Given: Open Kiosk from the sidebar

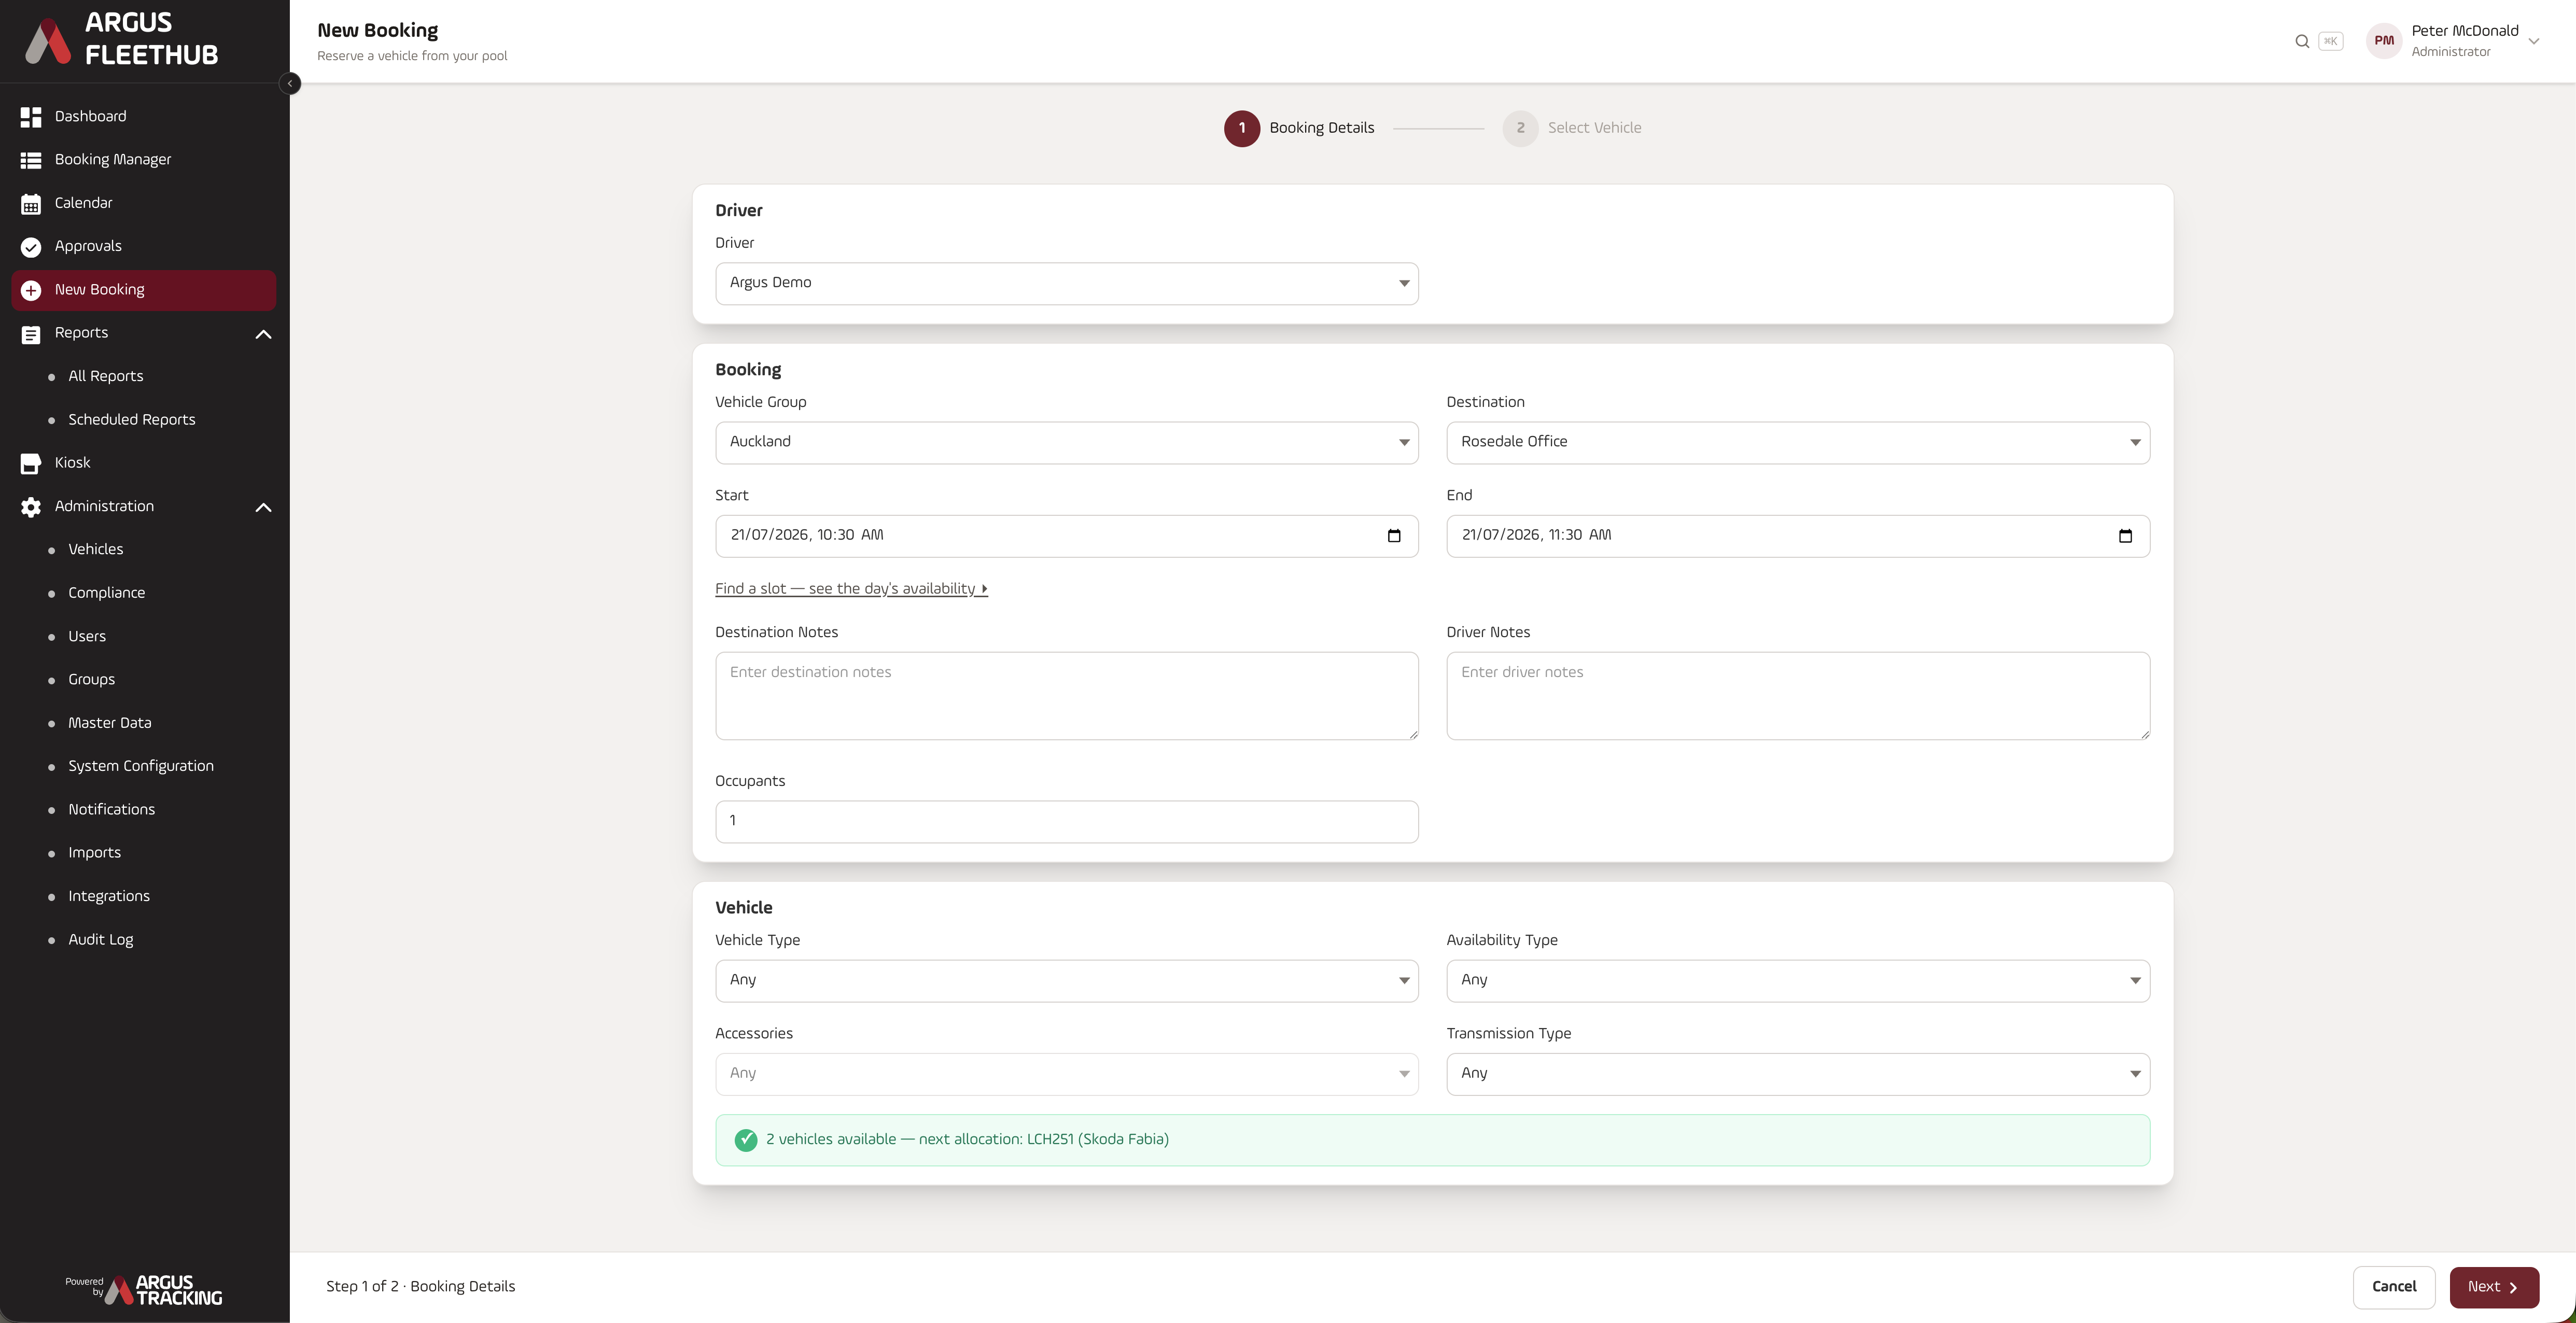Looking at the screenshot, I should pos(144,463).
